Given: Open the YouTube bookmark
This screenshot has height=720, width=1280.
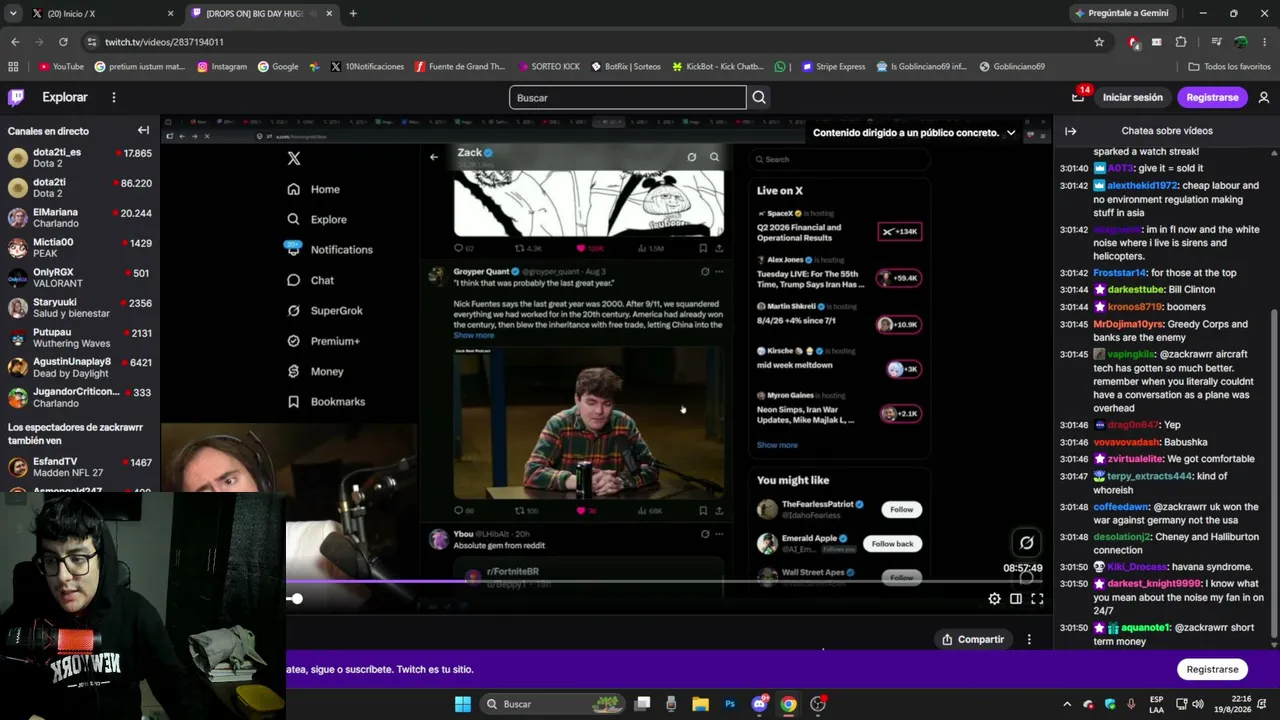Looking at the screenshot, I should pos(61,67).
